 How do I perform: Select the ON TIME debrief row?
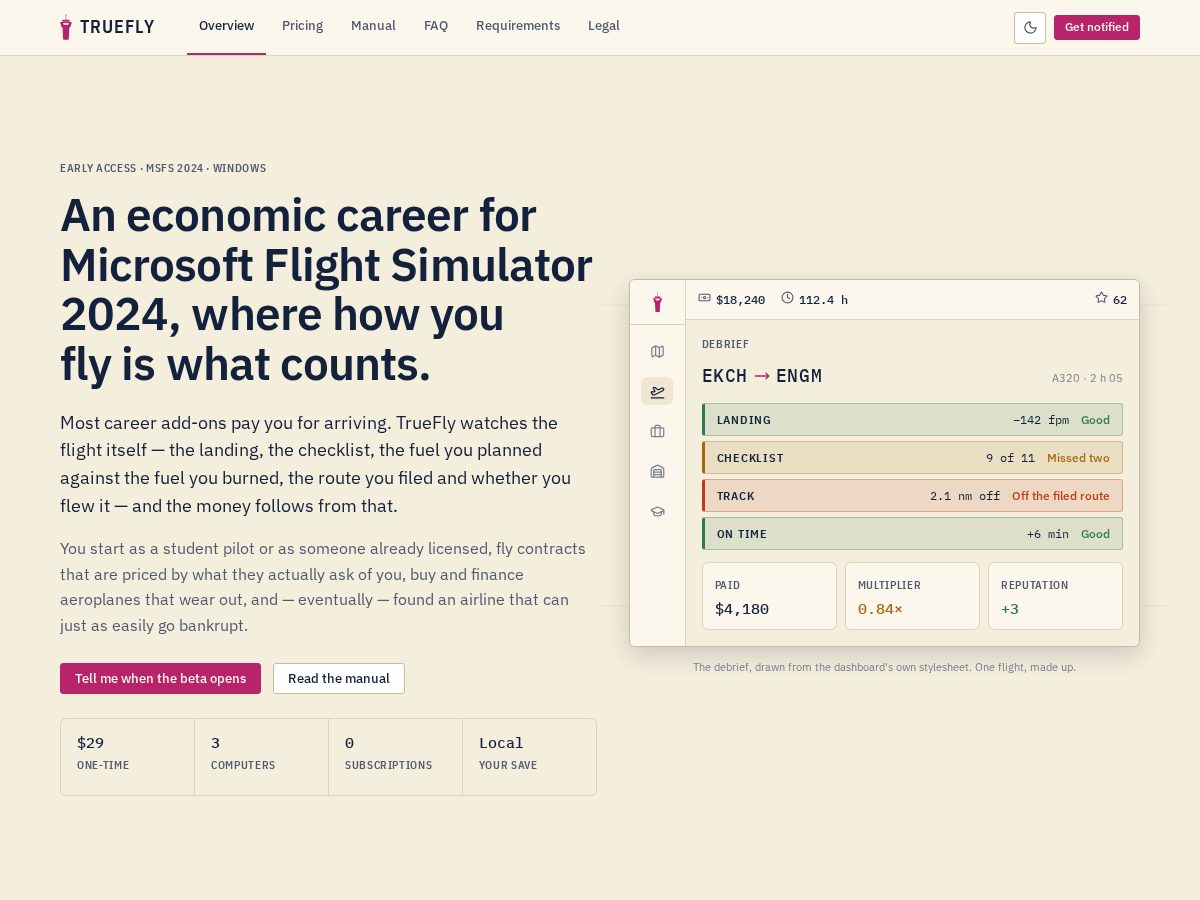pyautogui.click(x=912, y=533)
